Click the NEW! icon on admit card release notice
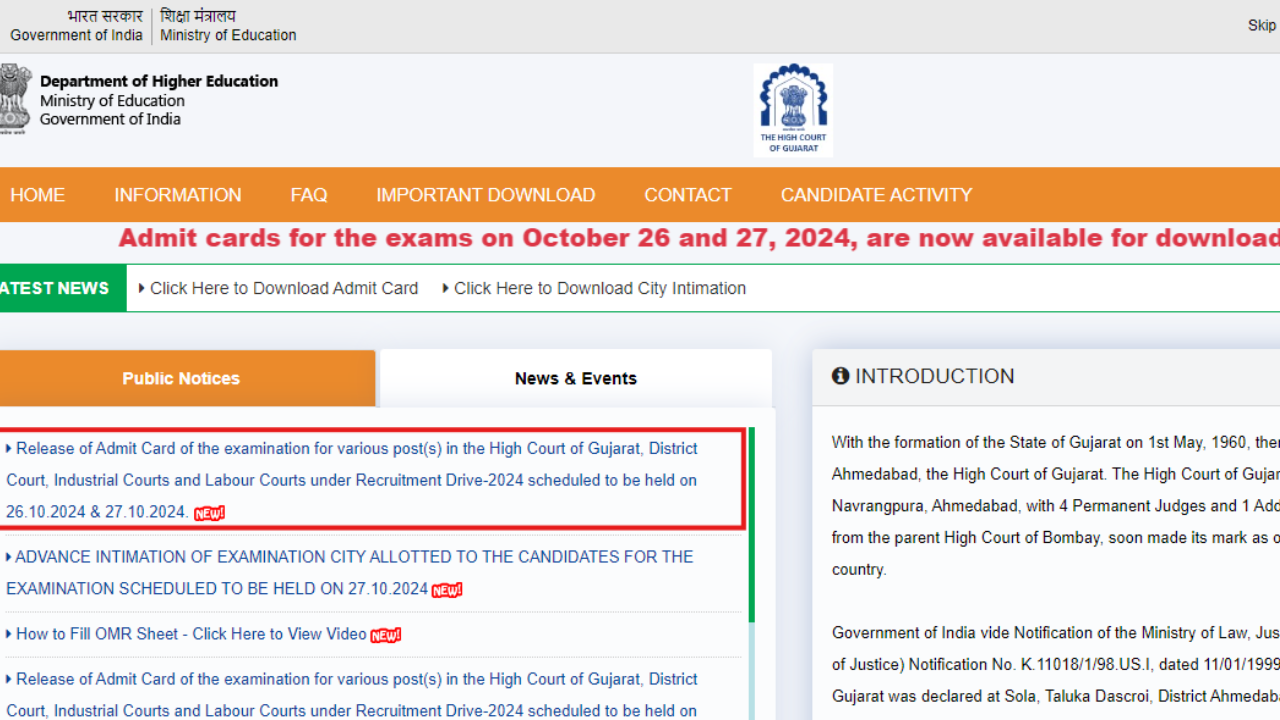1280x720 pixels. pyautogui.click(x=208, y=513)
